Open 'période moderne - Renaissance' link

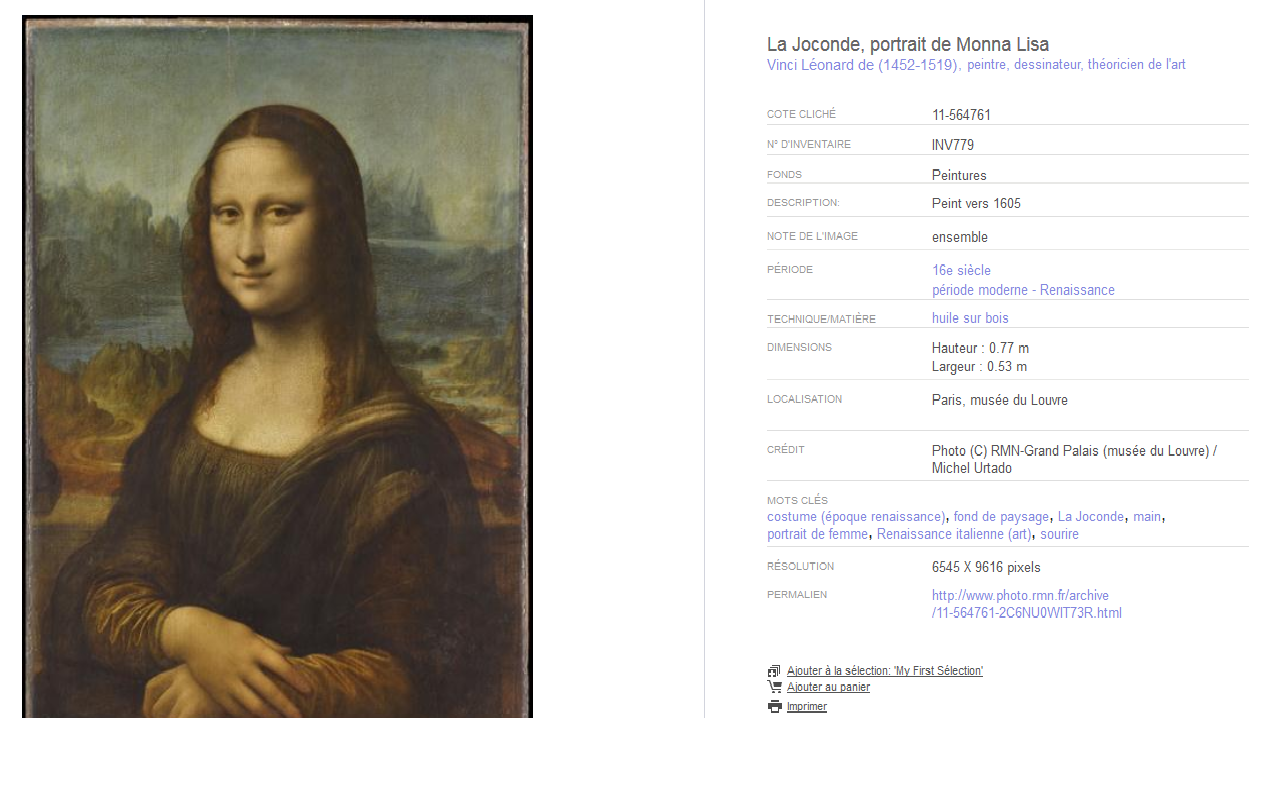coord(1023,290)
